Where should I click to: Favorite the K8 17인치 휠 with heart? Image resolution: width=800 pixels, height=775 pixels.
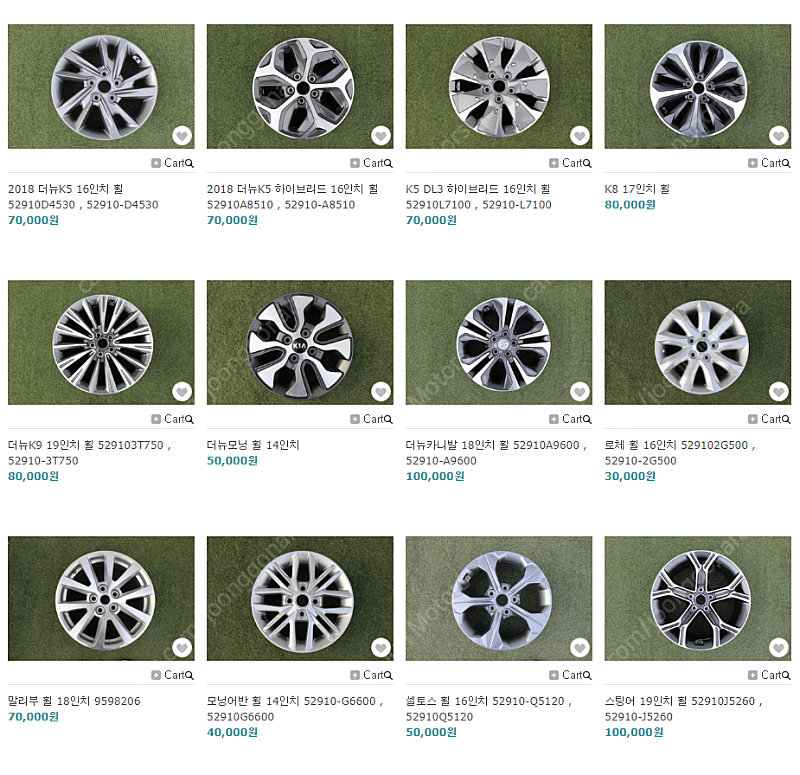778,136
